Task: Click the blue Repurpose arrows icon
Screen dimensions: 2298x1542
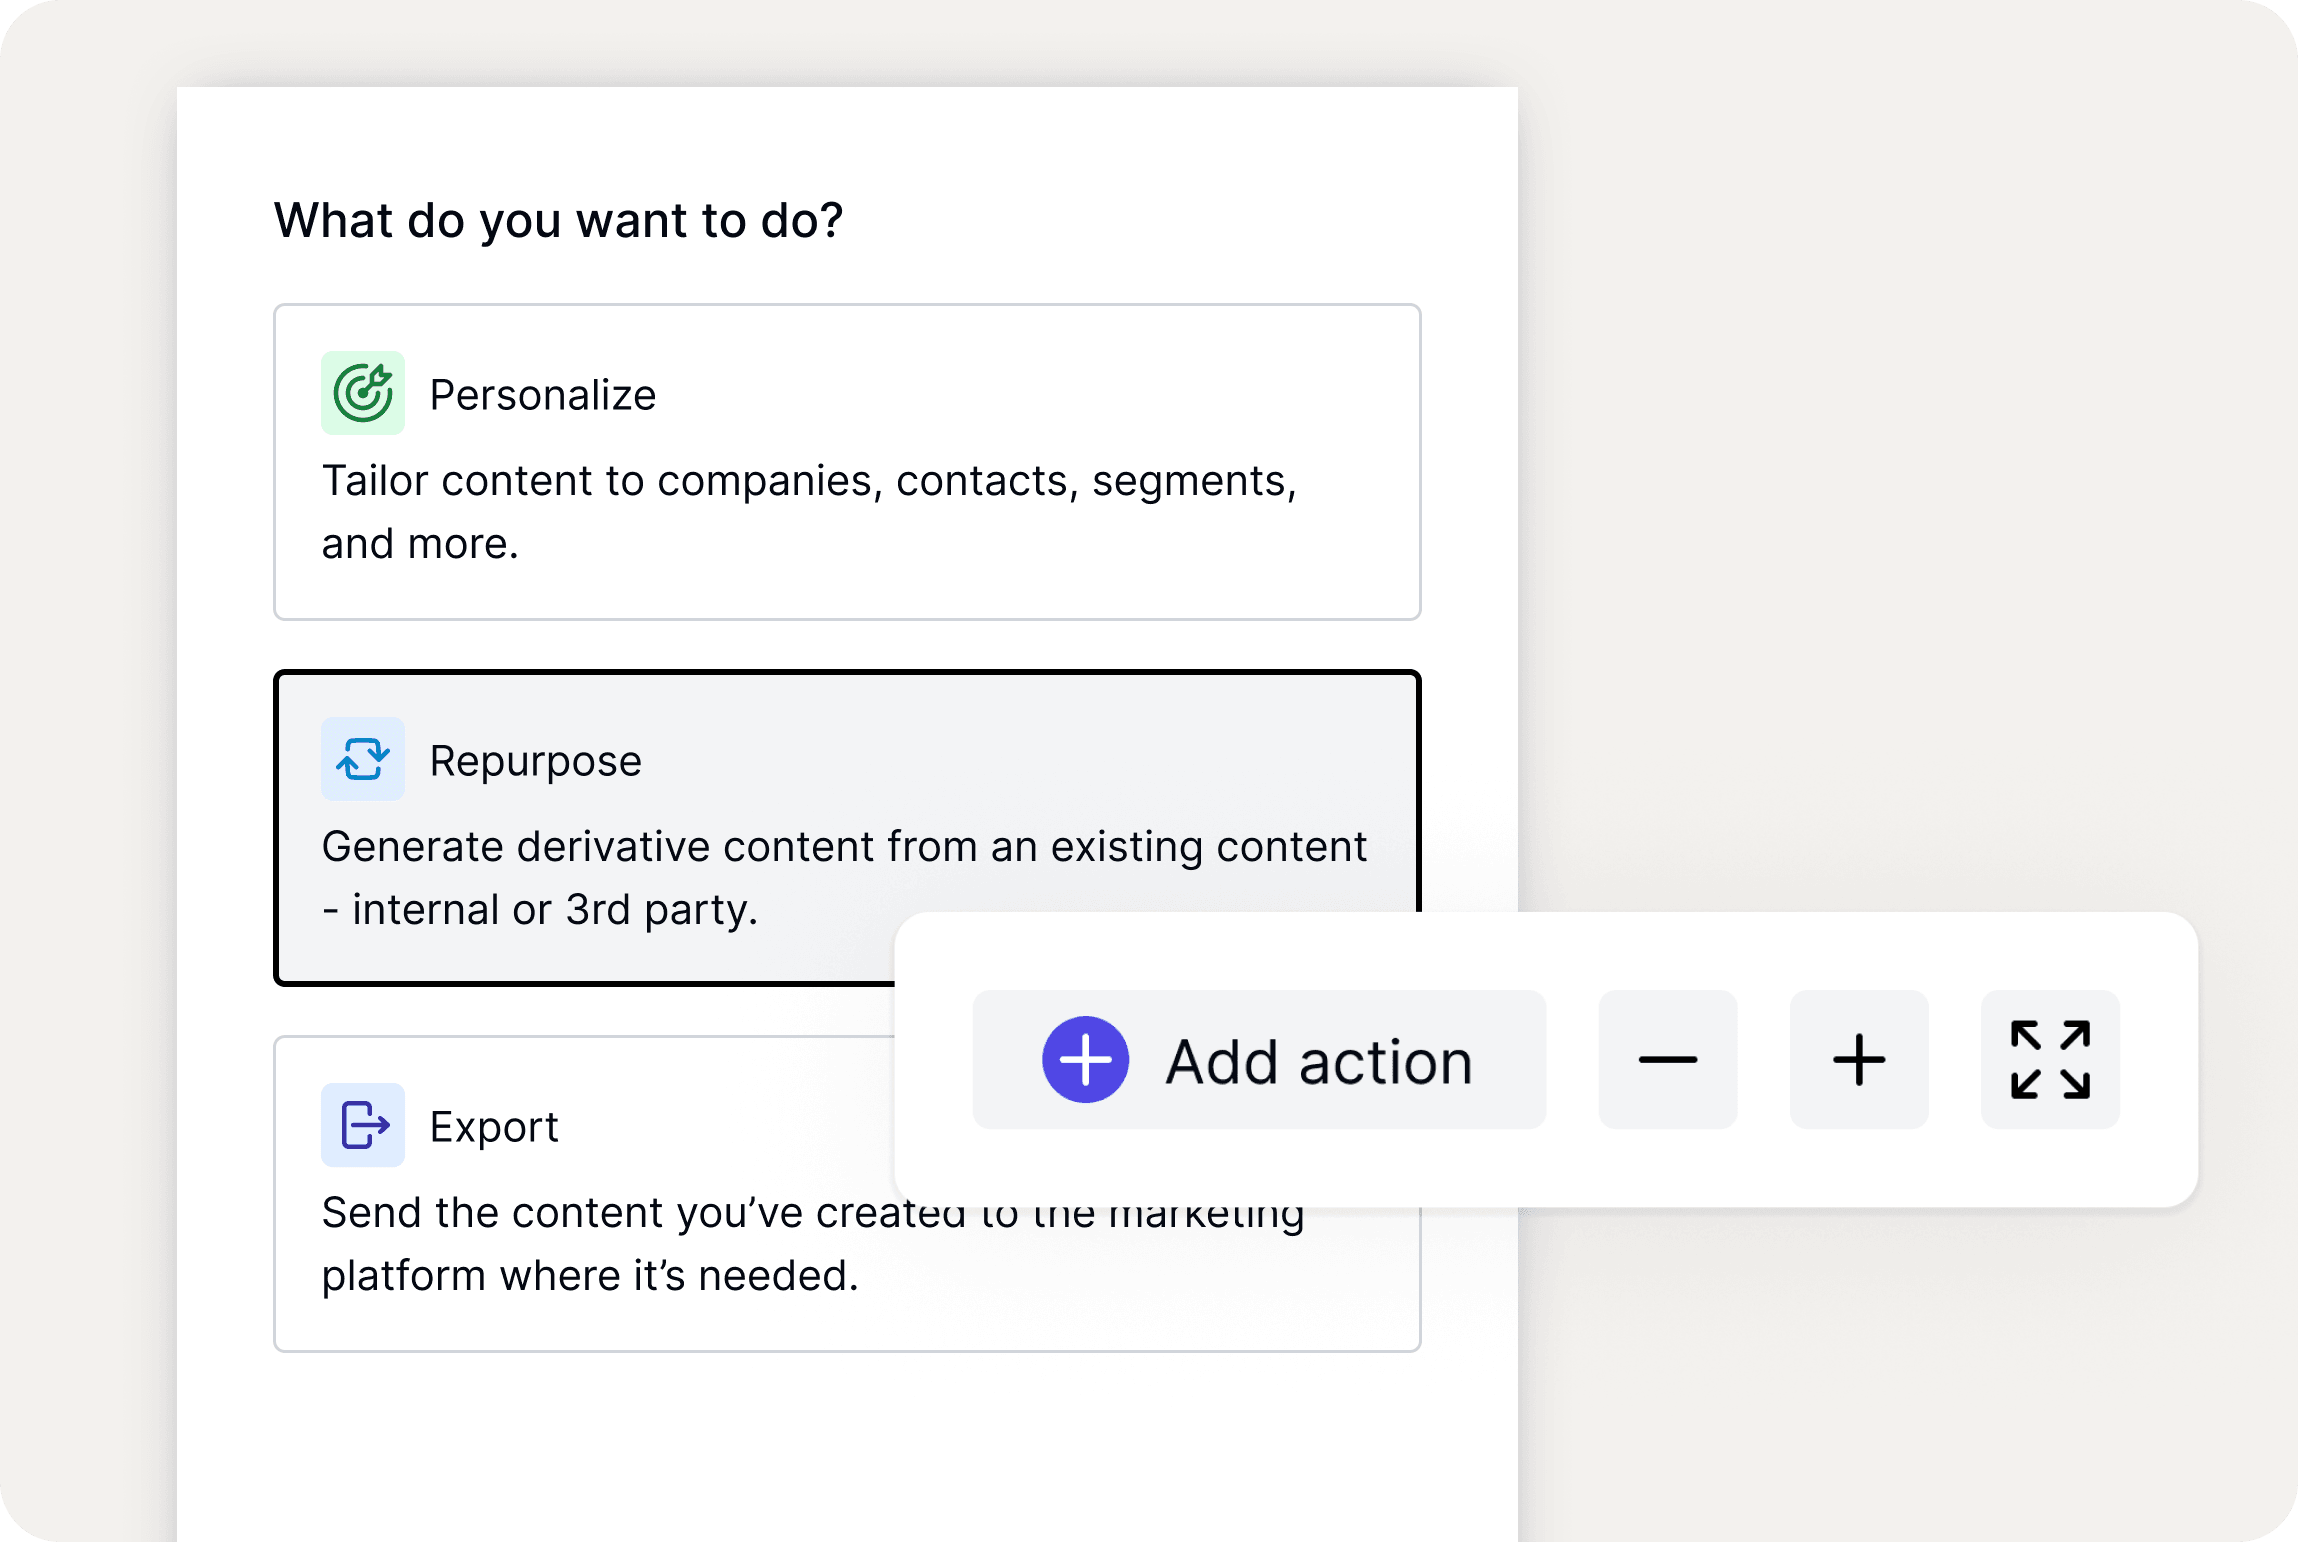Action: (362, 759)
